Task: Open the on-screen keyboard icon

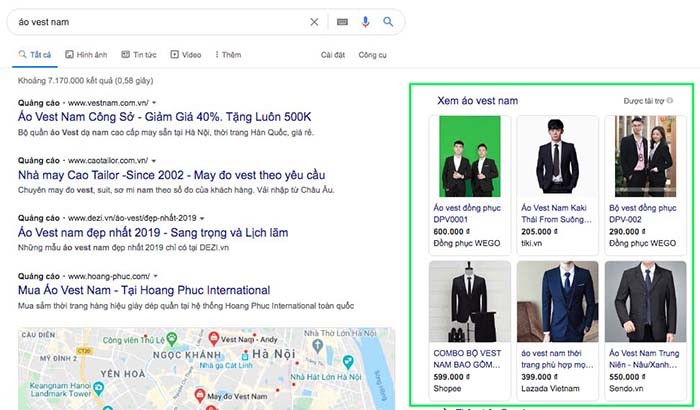Action: (x=342, y=22)
